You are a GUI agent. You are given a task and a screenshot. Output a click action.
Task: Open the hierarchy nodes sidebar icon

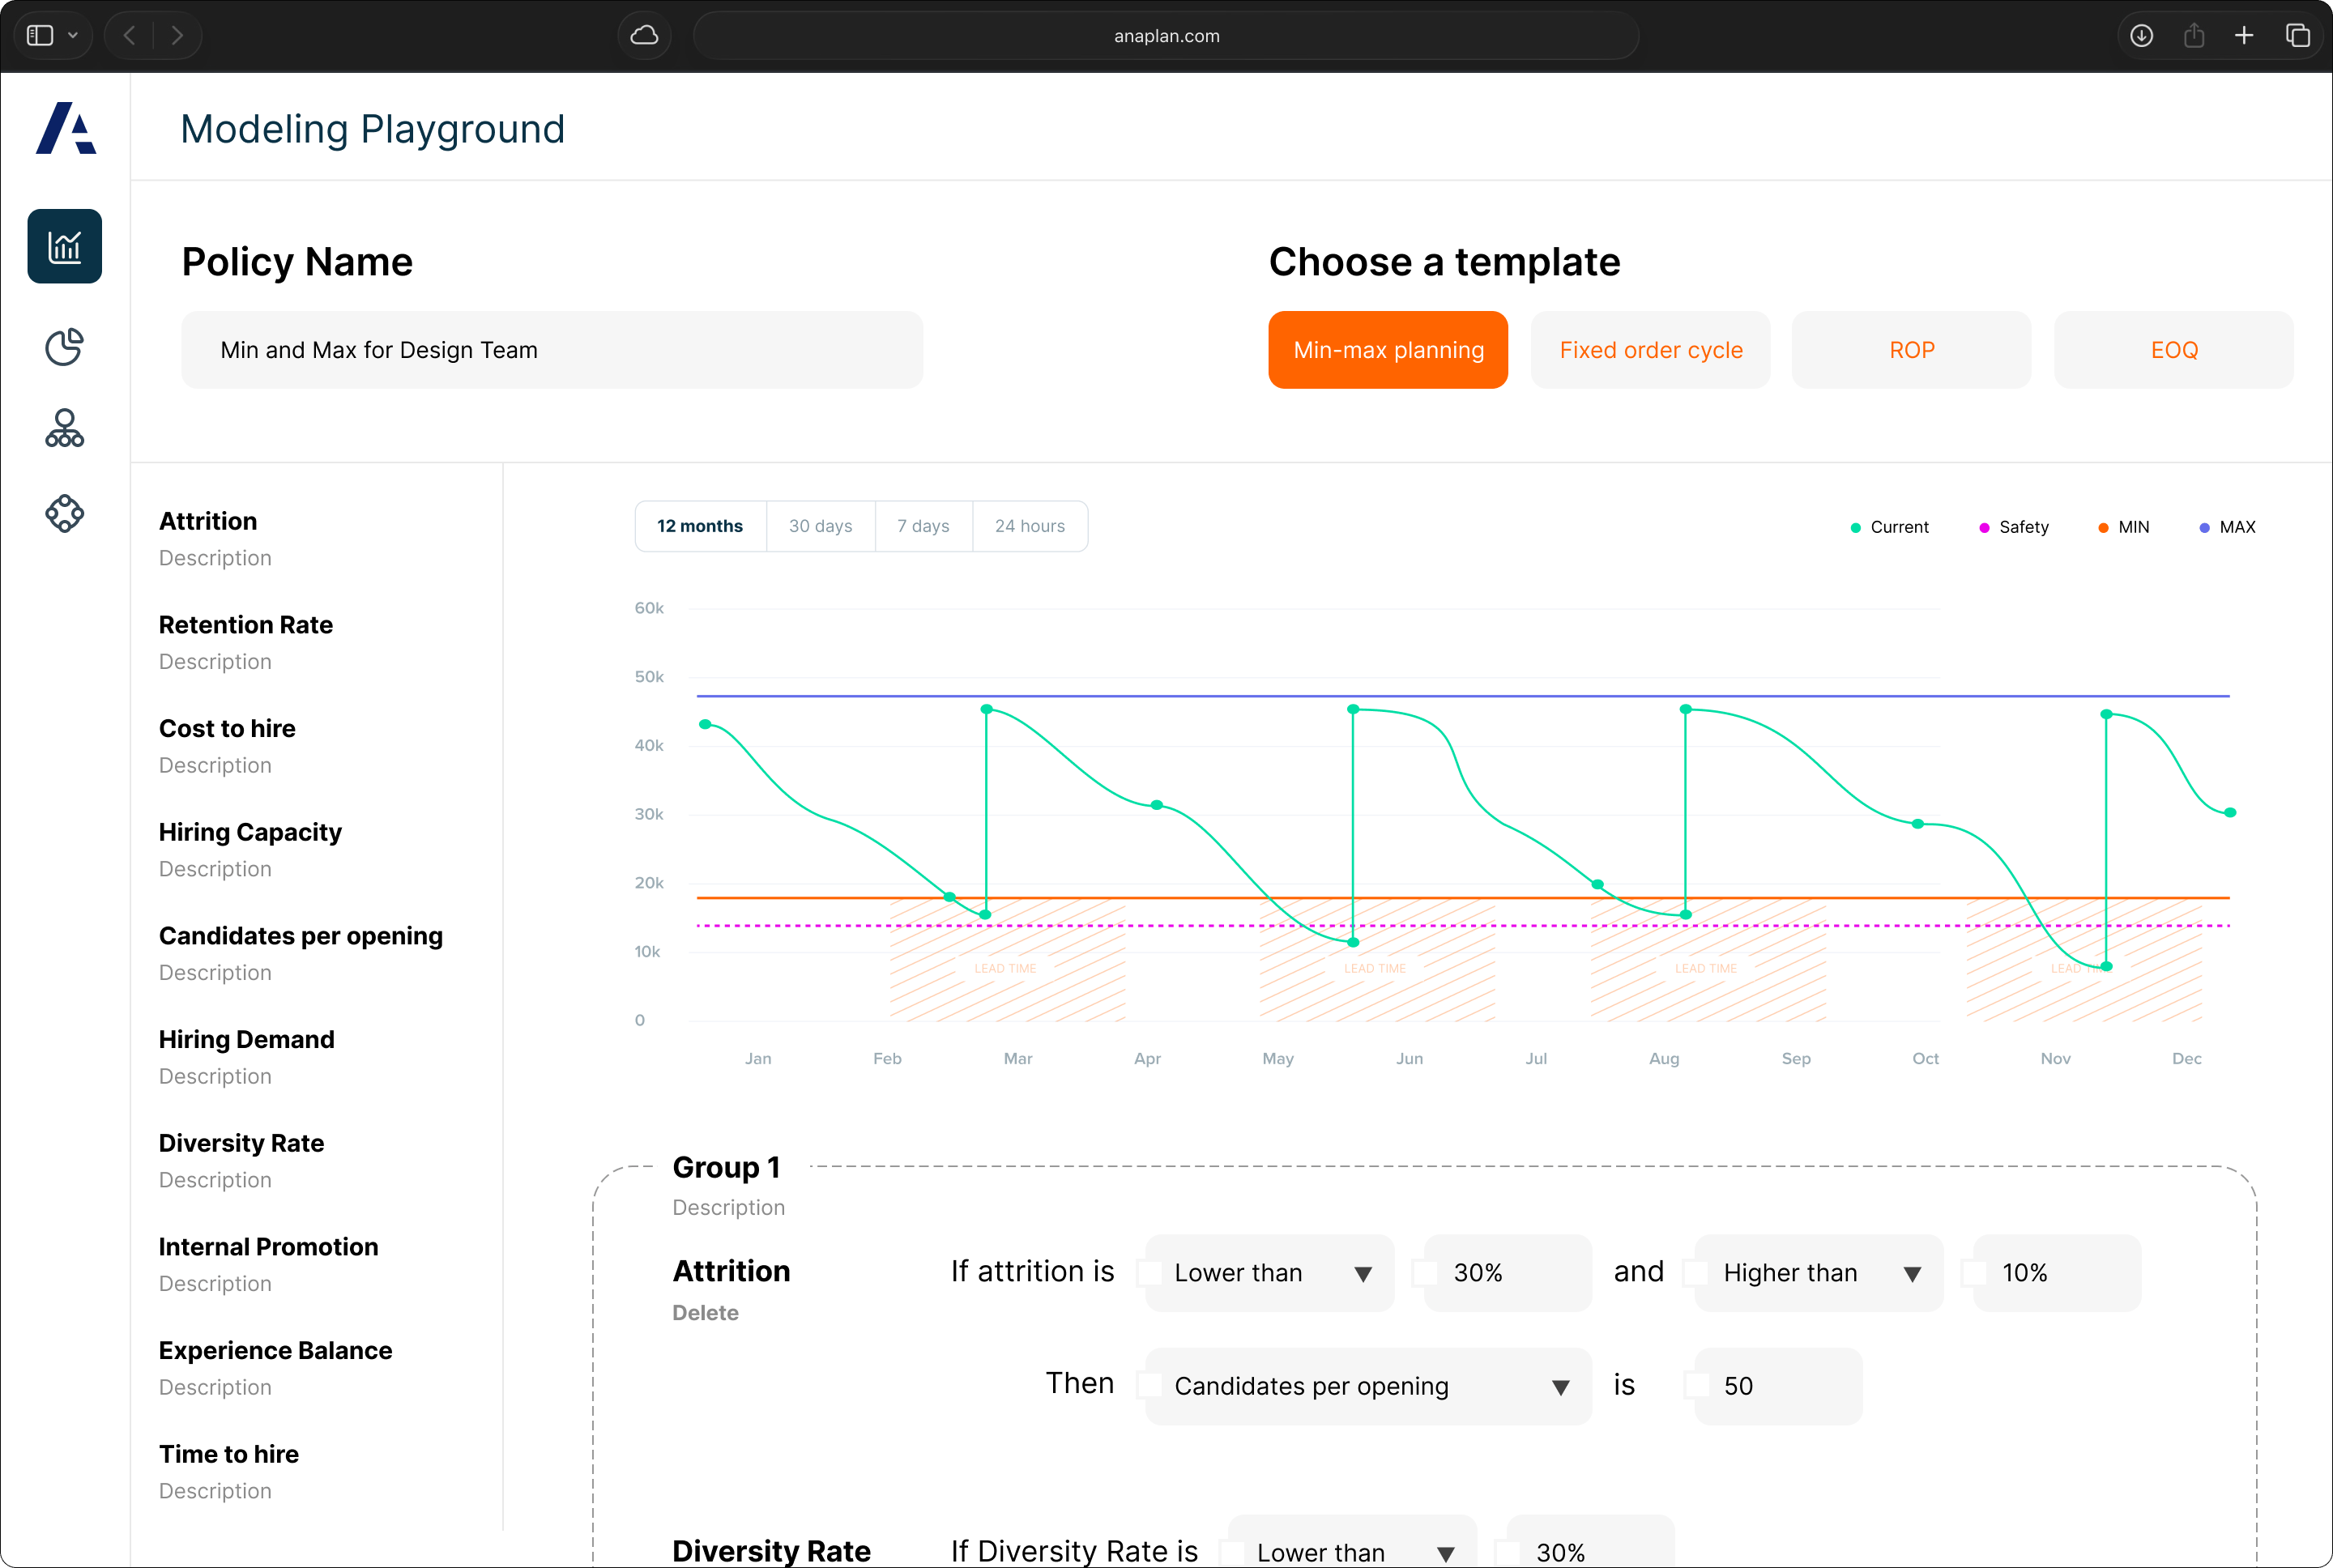point(65,428)
